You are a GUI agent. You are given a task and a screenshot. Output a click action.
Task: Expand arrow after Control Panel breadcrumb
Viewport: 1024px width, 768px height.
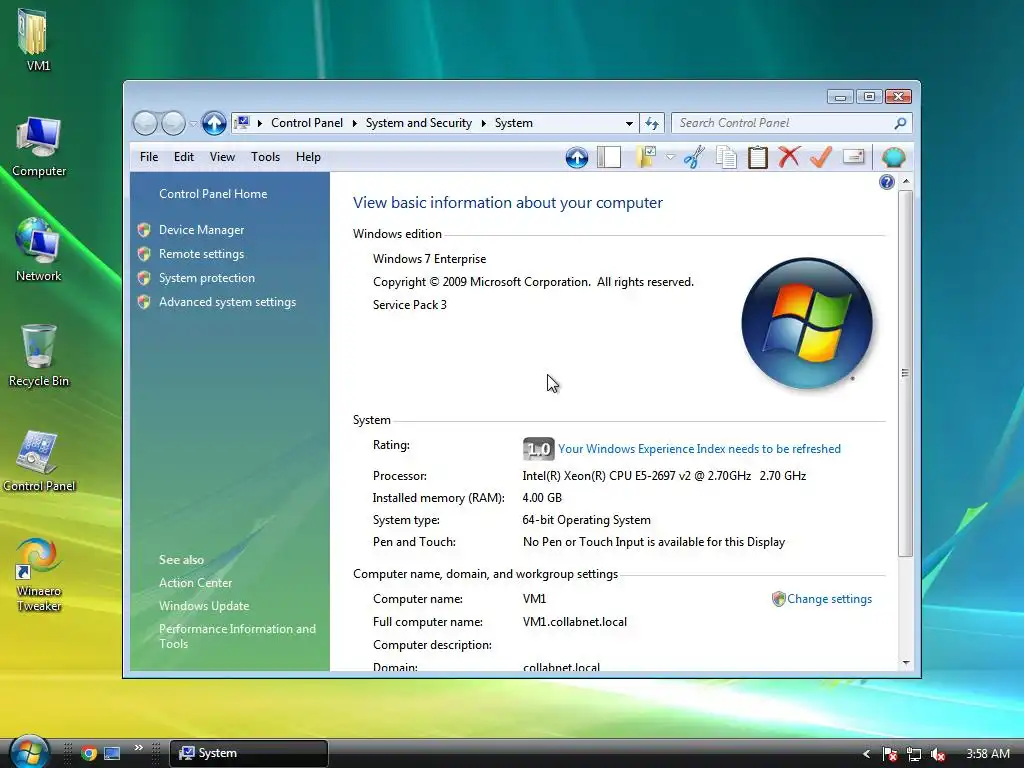pyautogui.click(x=355, y=123)
